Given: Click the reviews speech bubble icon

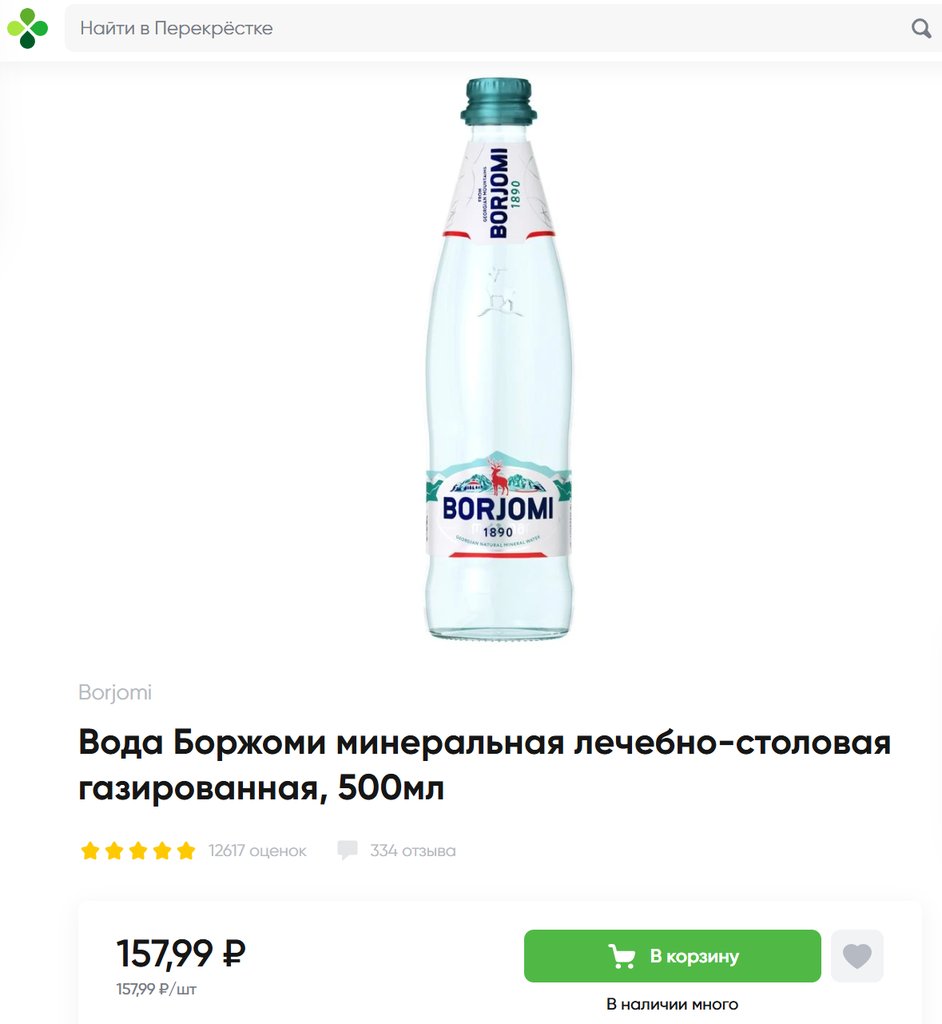Looking at the screenshot, I should pyautogui.click(x=347, y=850).
